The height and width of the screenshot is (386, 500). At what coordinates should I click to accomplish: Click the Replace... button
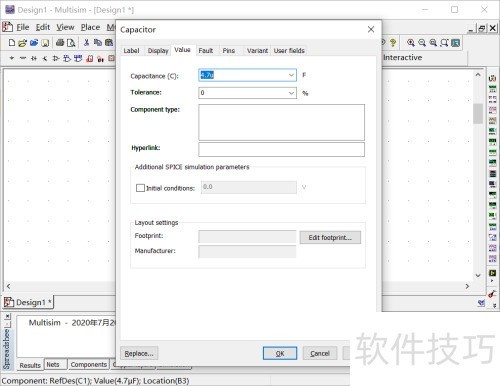click(x=139, y=353)
